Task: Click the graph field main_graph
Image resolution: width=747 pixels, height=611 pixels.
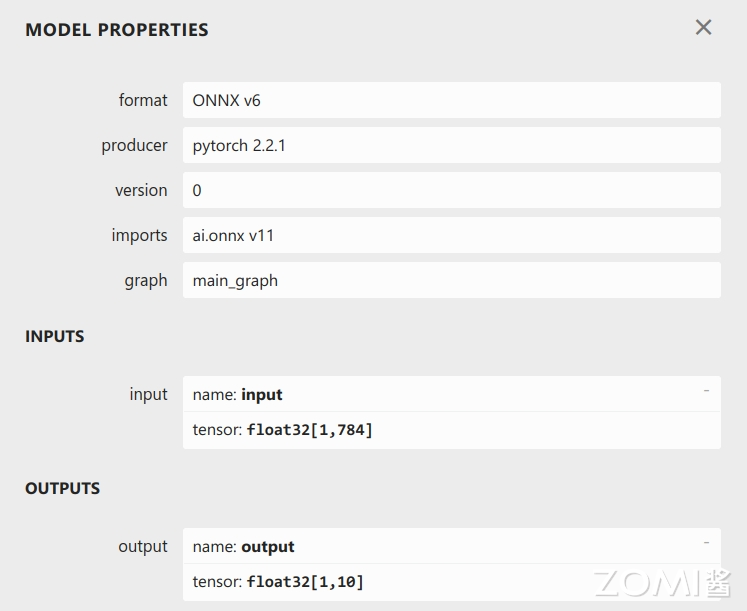Action: click(451, 280)
